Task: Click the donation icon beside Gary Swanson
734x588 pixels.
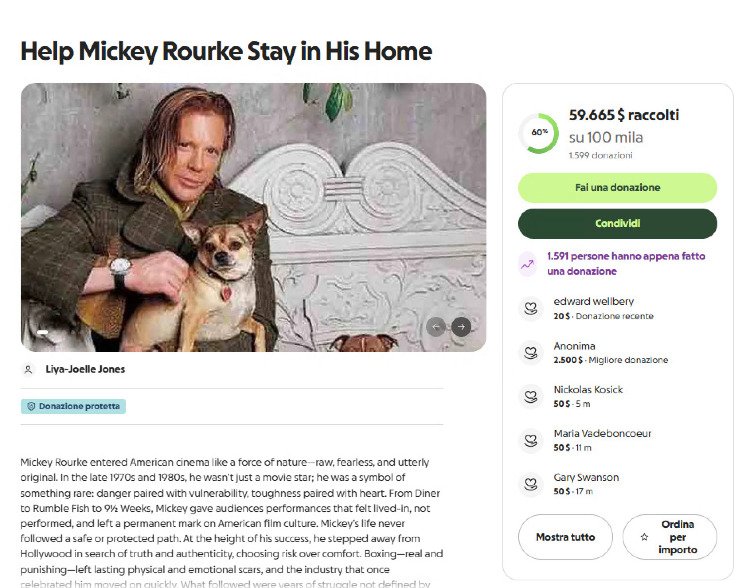Action: click(x=529, y=484)
